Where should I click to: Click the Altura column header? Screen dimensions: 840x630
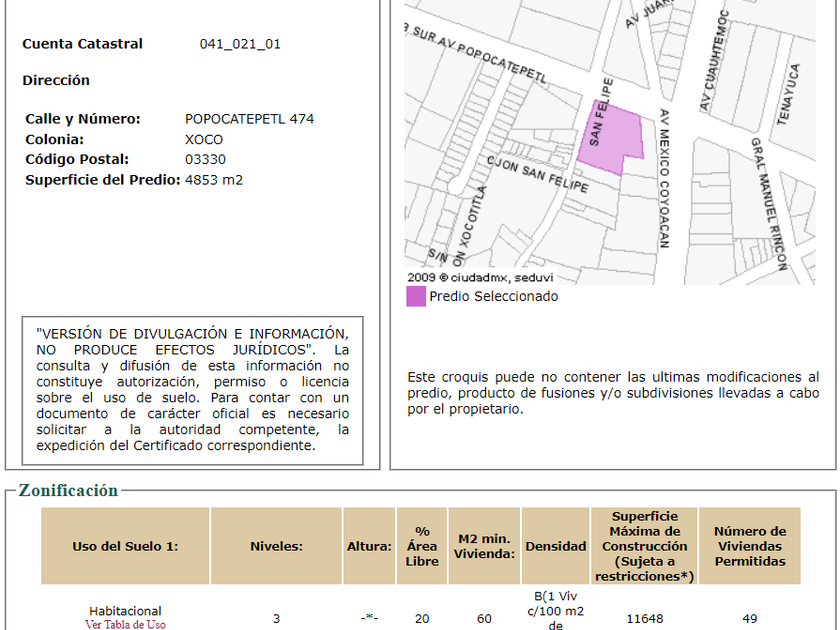[x=369, y=546]
